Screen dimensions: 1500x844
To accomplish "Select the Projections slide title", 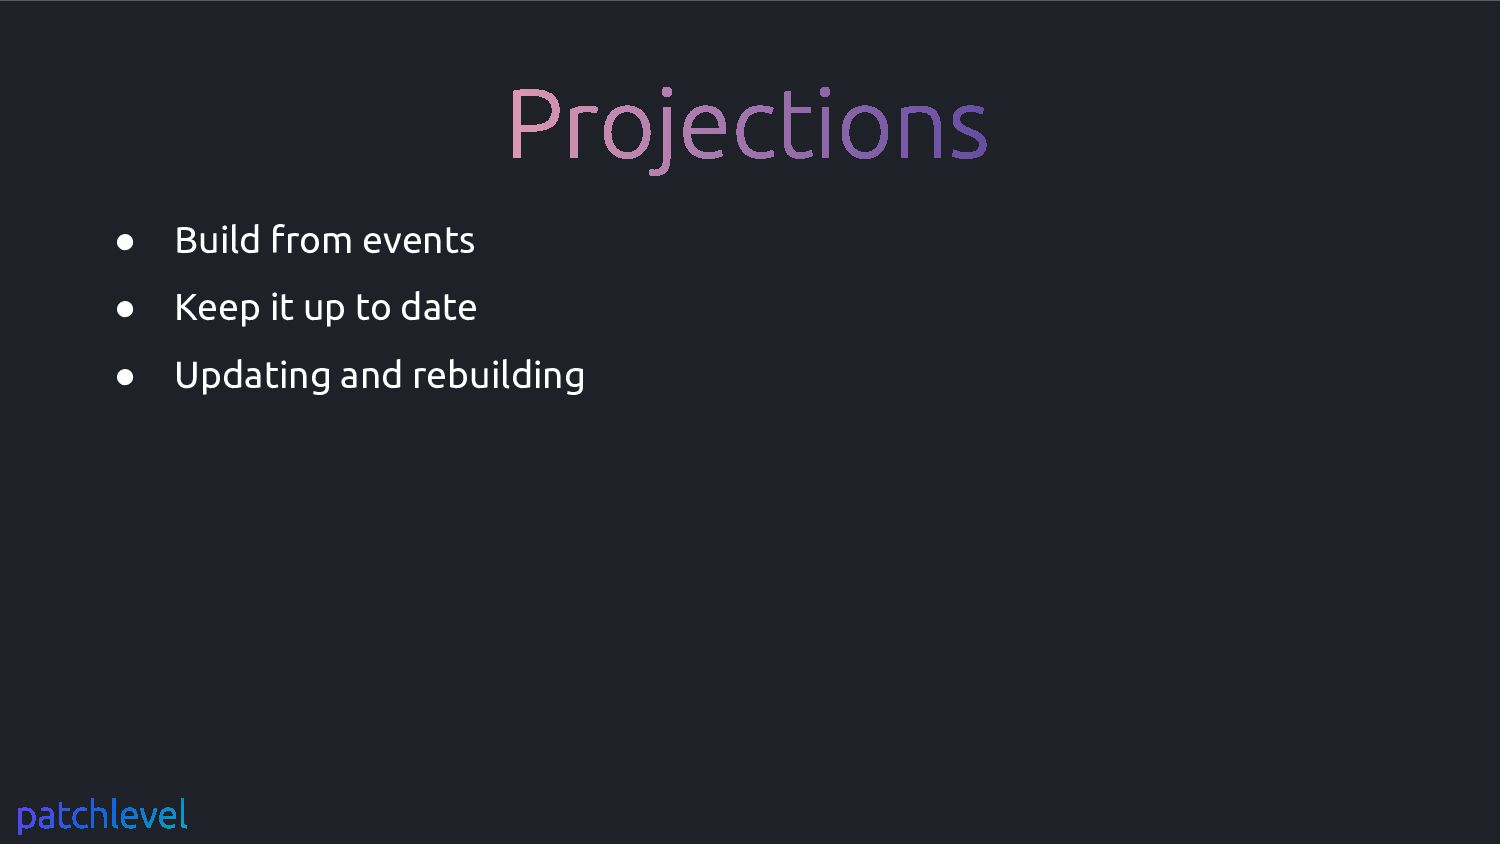I will click(748, 128).
